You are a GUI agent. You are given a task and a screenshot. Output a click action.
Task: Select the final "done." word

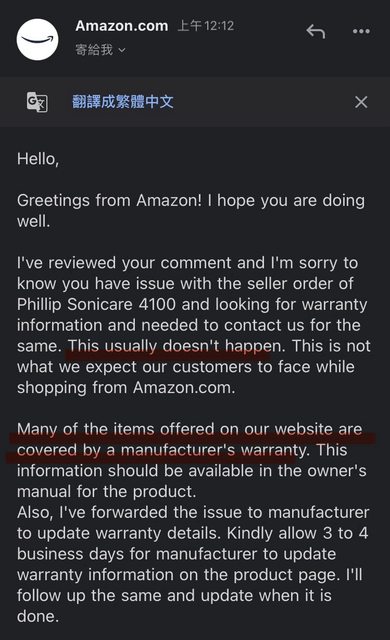(x=38, y=616)
